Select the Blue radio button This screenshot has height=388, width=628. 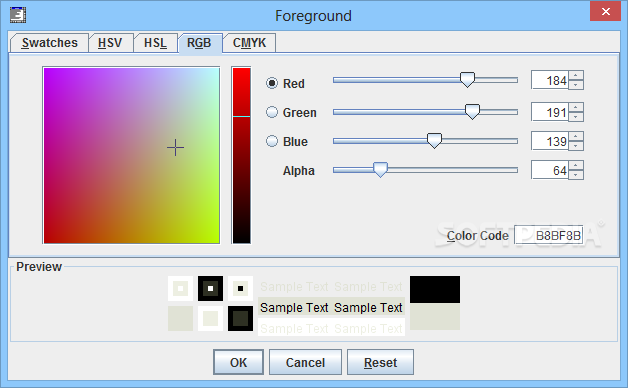(x=272, y=141)
